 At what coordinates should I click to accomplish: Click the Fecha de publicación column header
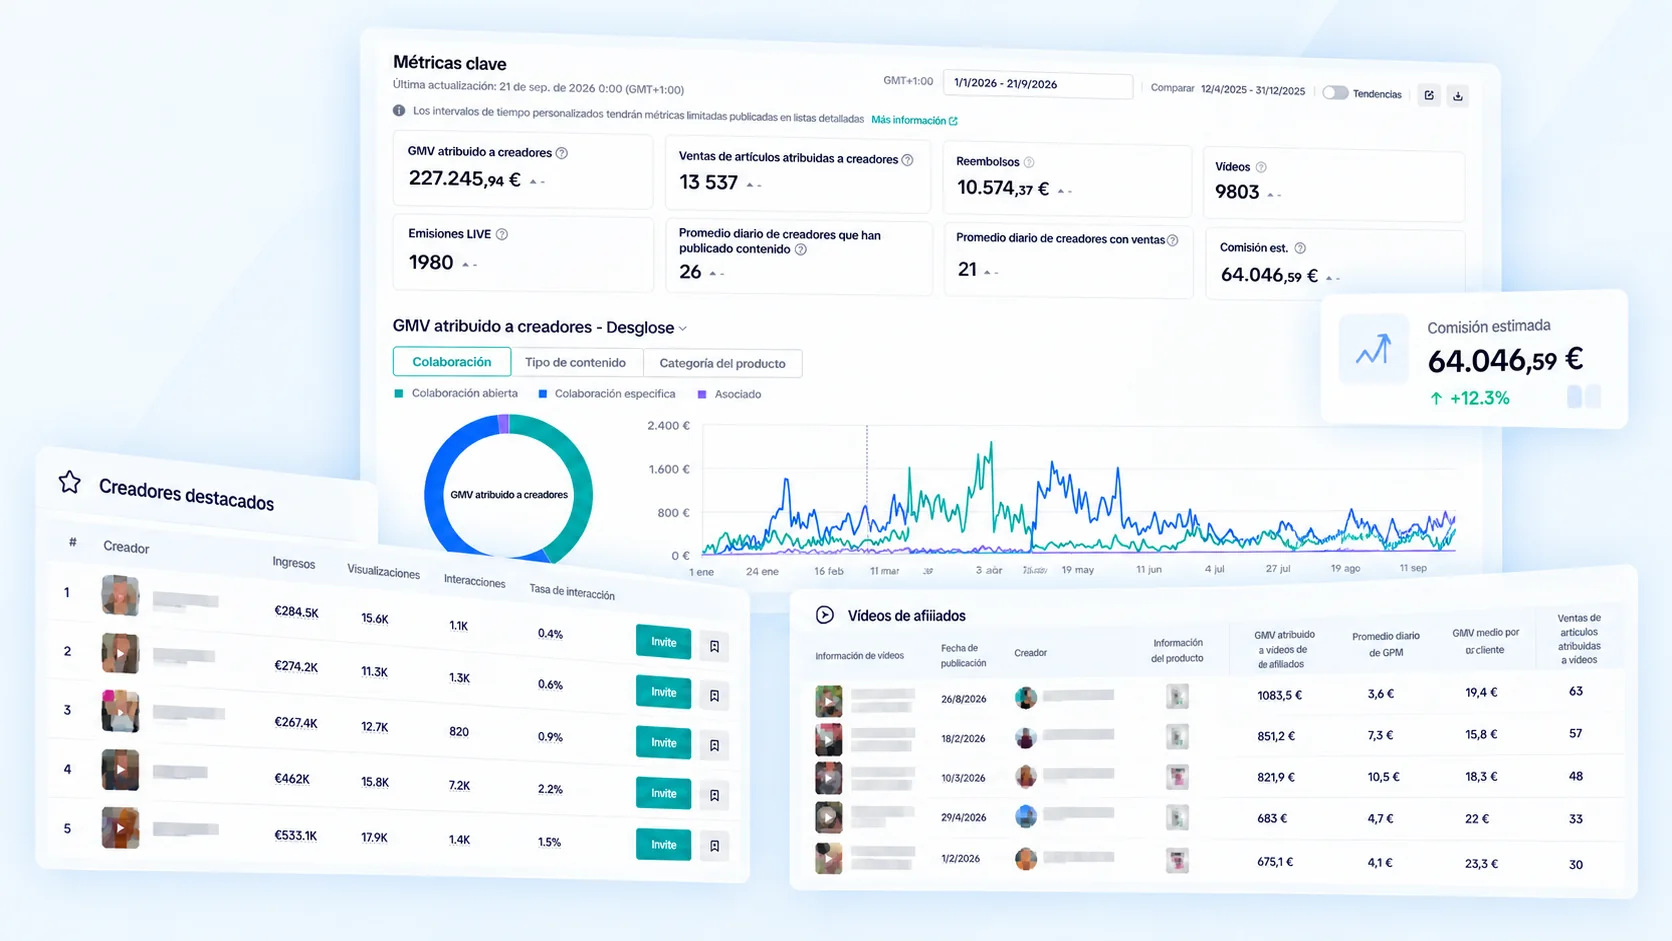click(x=963, y=655)
